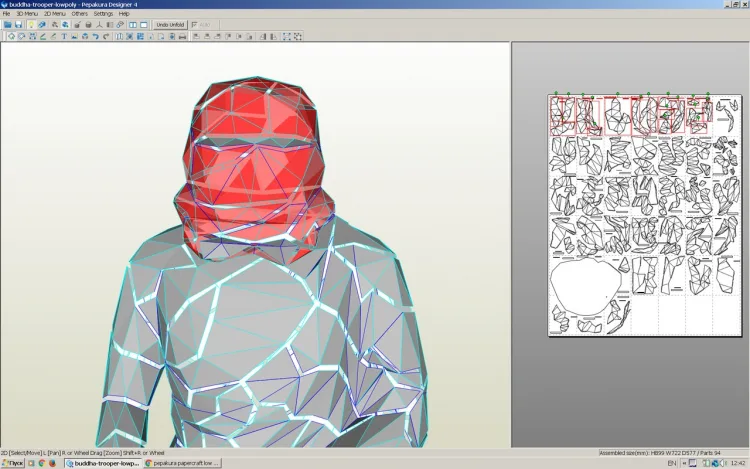Expand the Others menu

(79, 14)
